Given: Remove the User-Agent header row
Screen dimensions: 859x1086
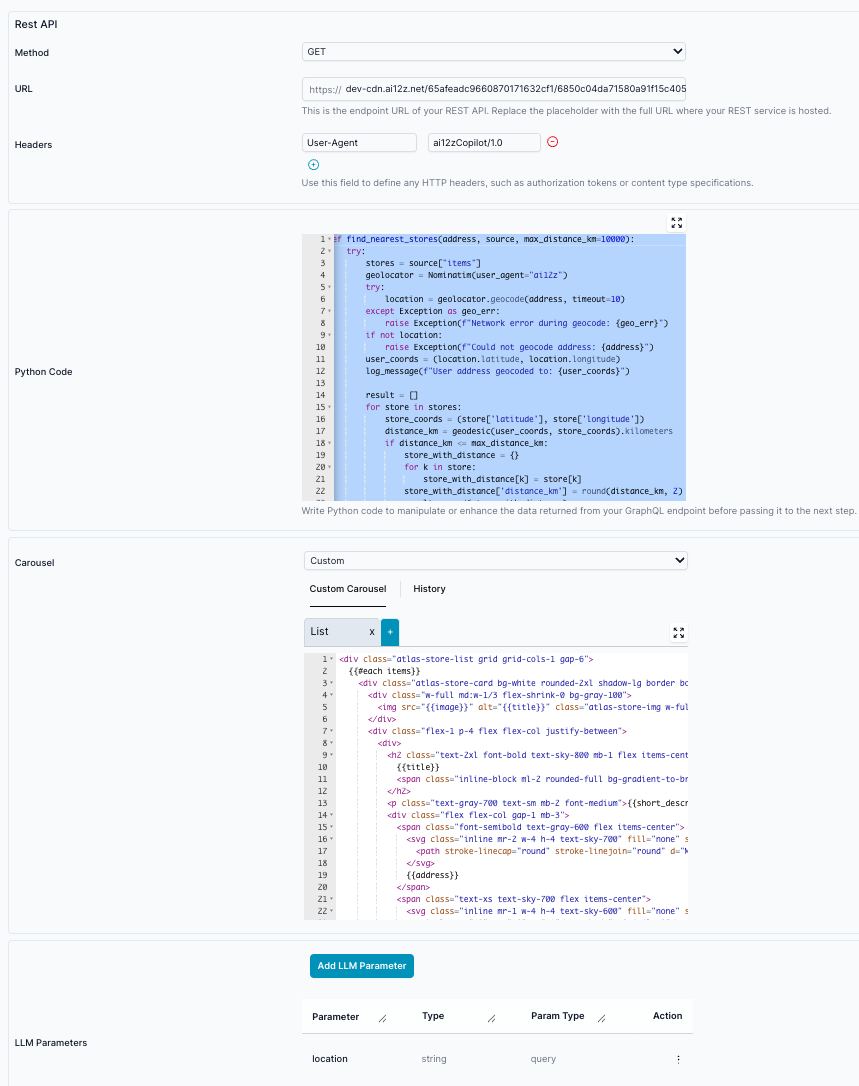Looking at the screenshot, I should (x=552, y=142).
